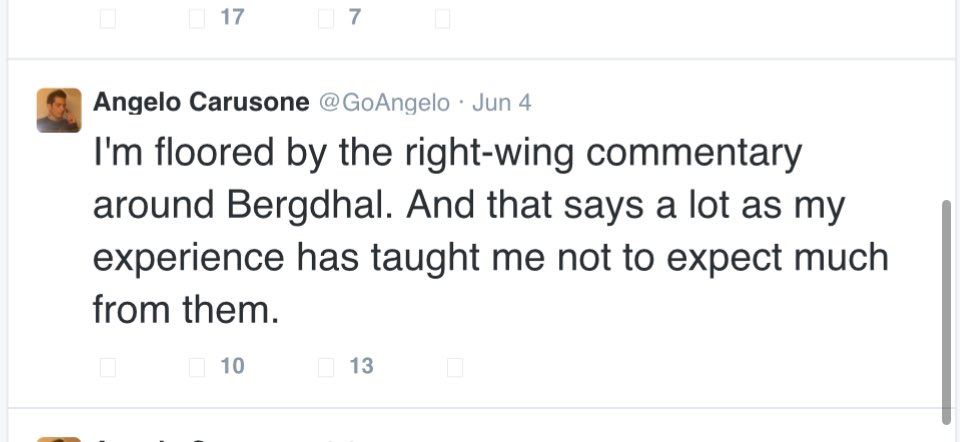Visit the @GoAngelo handle link
Viewport: 960px width, 442px height.
pos(384,103)
